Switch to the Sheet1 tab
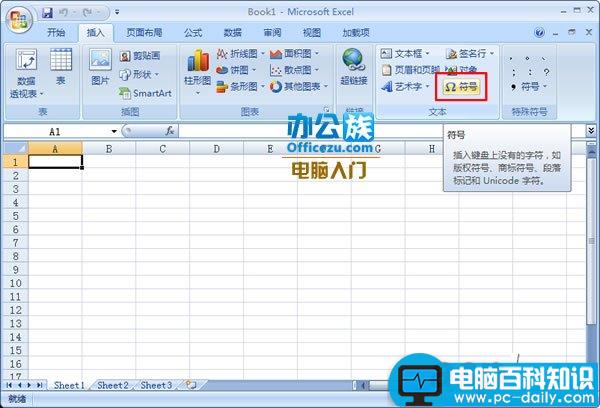 tap(69, 385)
